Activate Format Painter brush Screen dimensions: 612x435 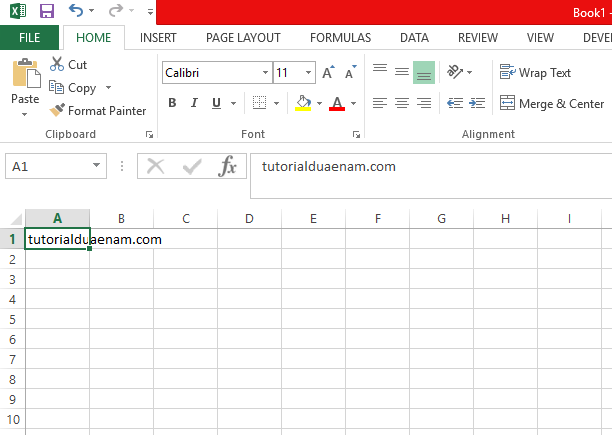point(97,110)
